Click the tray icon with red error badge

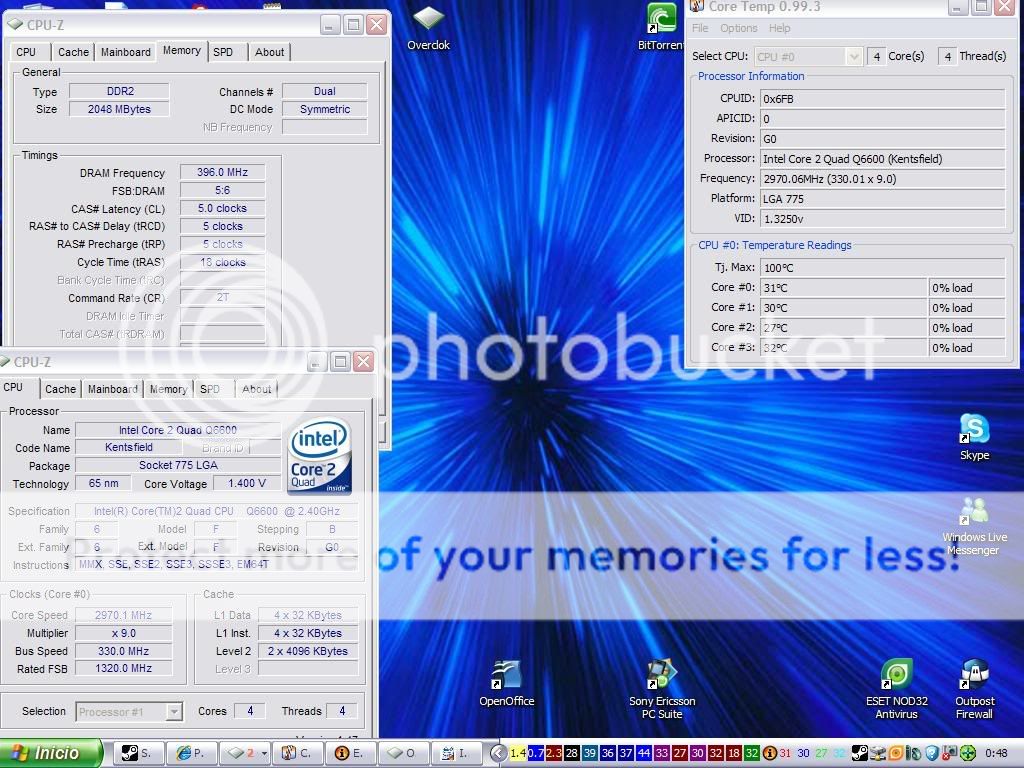click(x=950, y=753)
